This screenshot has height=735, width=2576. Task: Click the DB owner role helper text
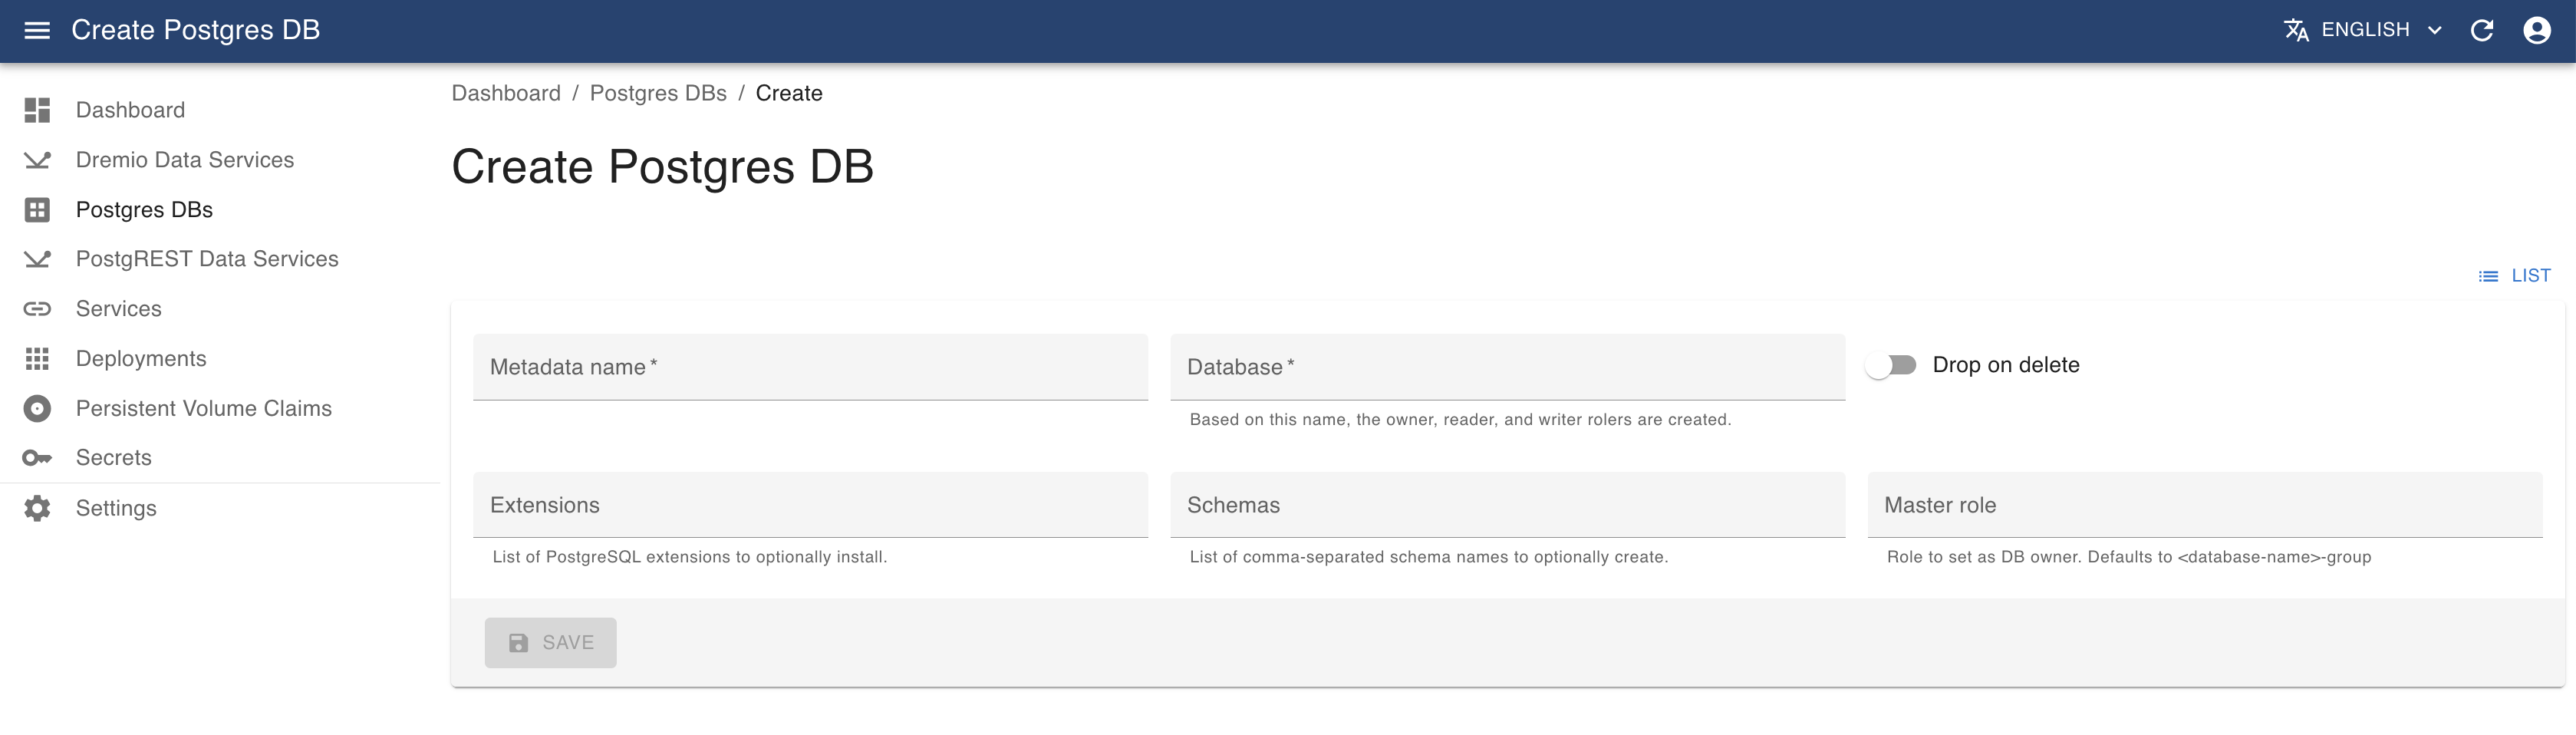(x=2129, y=557)
